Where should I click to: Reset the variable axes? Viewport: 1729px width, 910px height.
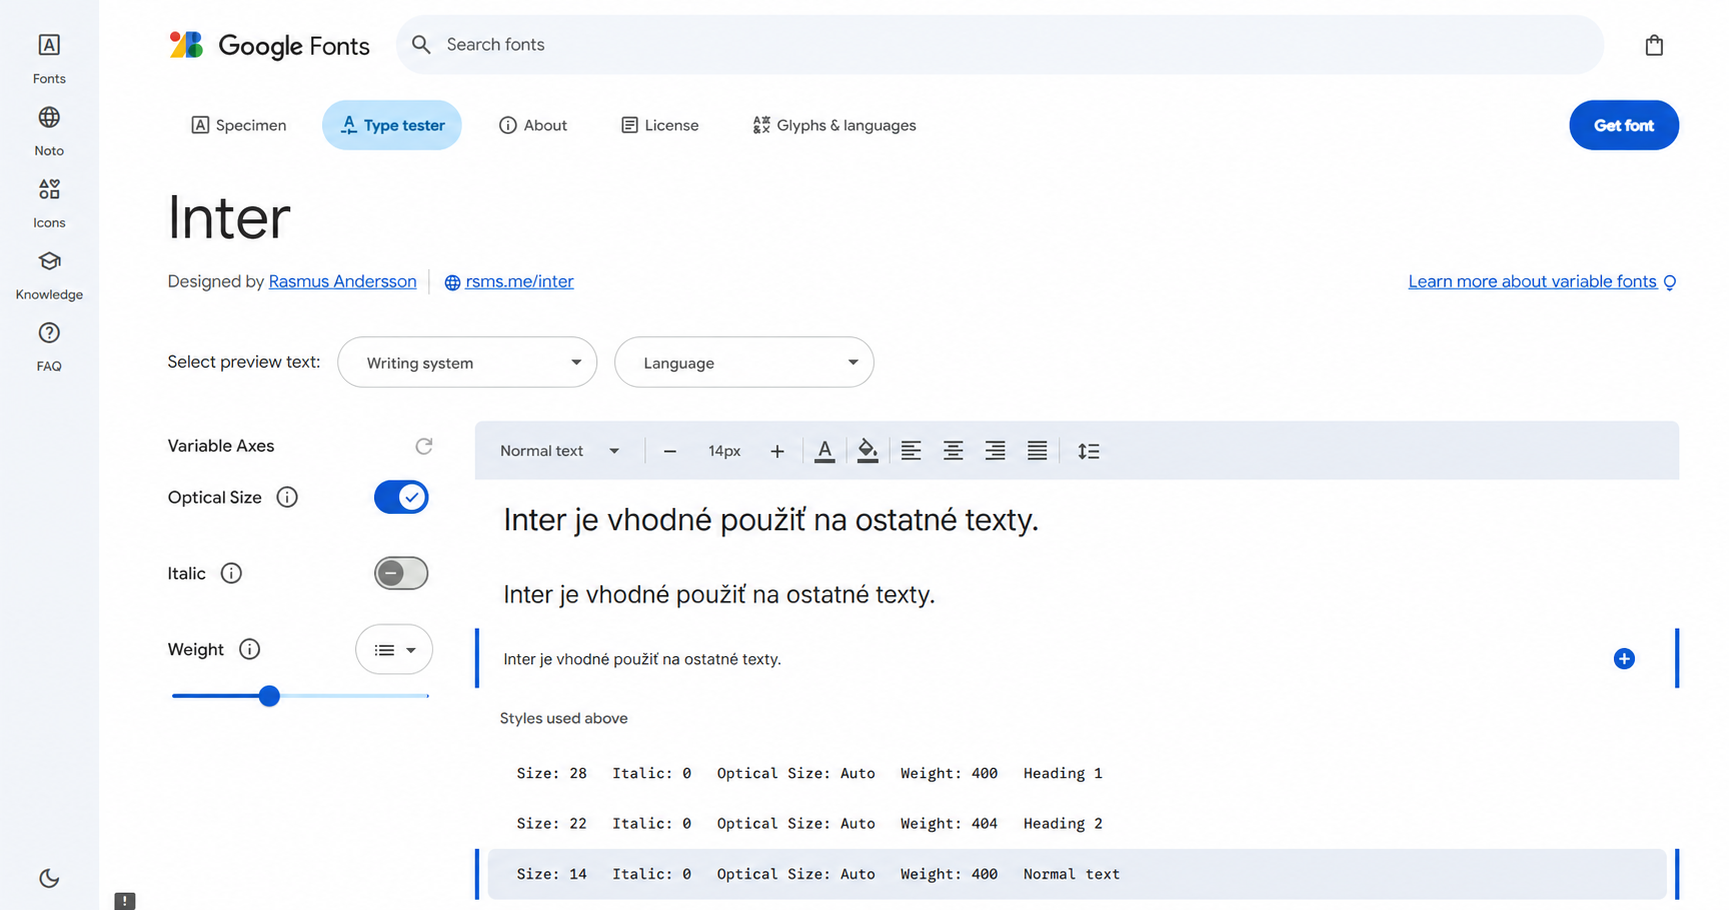click(424, 446)
